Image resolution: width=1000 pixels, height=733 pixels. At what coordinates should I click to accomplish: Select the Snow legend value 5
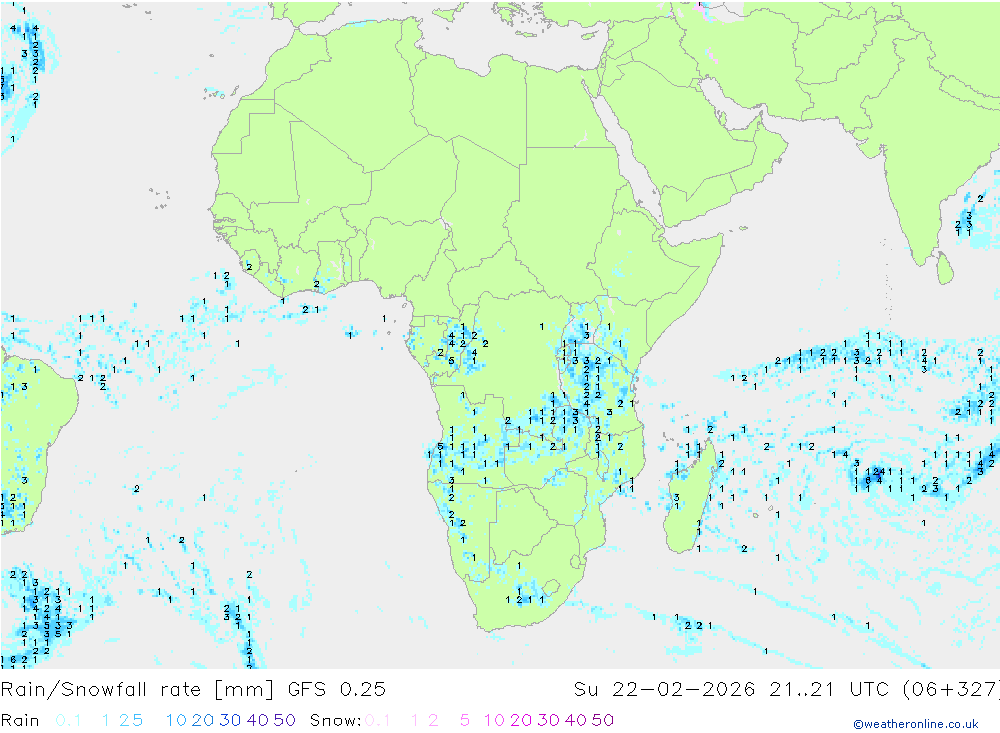(x=465, y=720)
